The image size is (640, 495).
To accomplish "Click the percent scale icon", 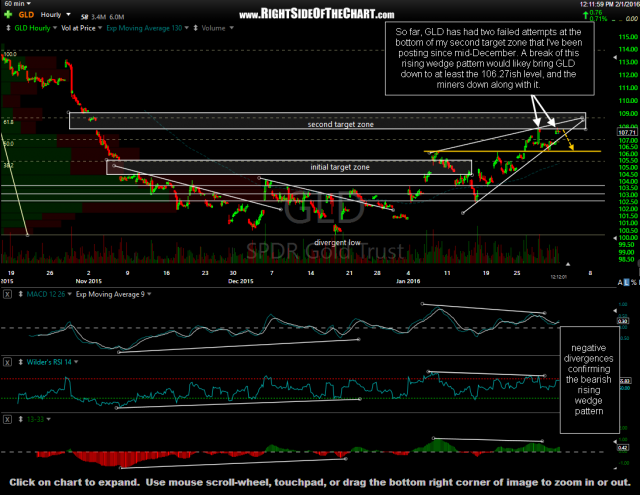I will click(x=634, y=282).
